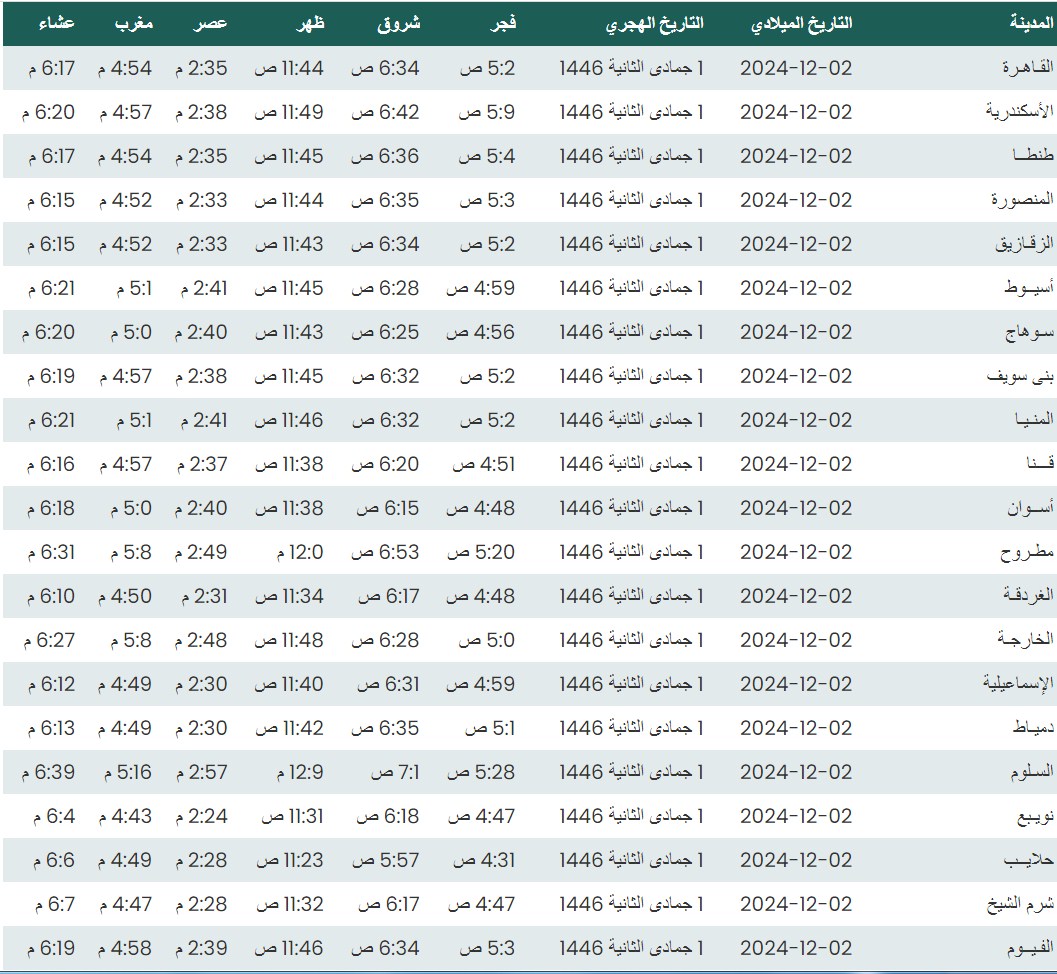This screenshot has height=974, width=1057.
Task: Click the ظهر column header
Action: point(308,24)
